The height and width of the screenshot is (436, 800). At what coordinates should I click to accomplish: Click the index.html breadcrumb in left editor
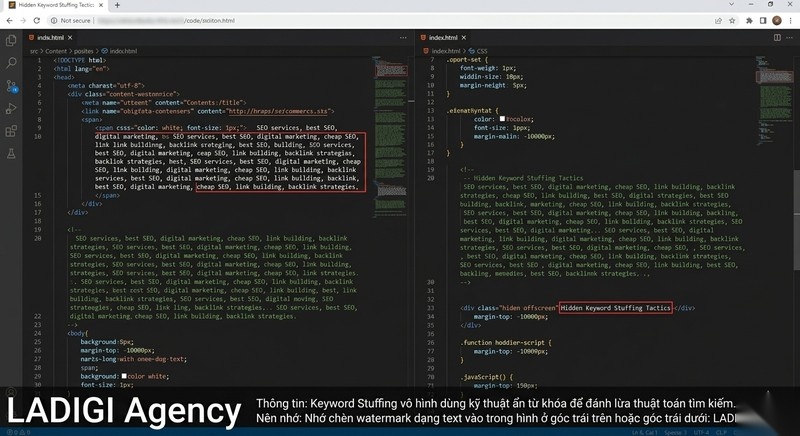point(119,51)
